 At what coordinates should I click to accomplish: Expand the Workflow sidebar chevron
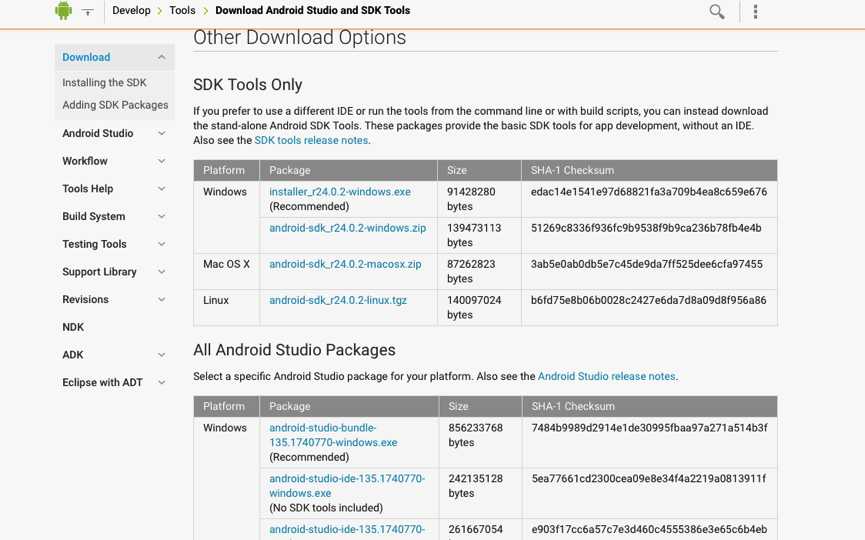click(161, 161)
